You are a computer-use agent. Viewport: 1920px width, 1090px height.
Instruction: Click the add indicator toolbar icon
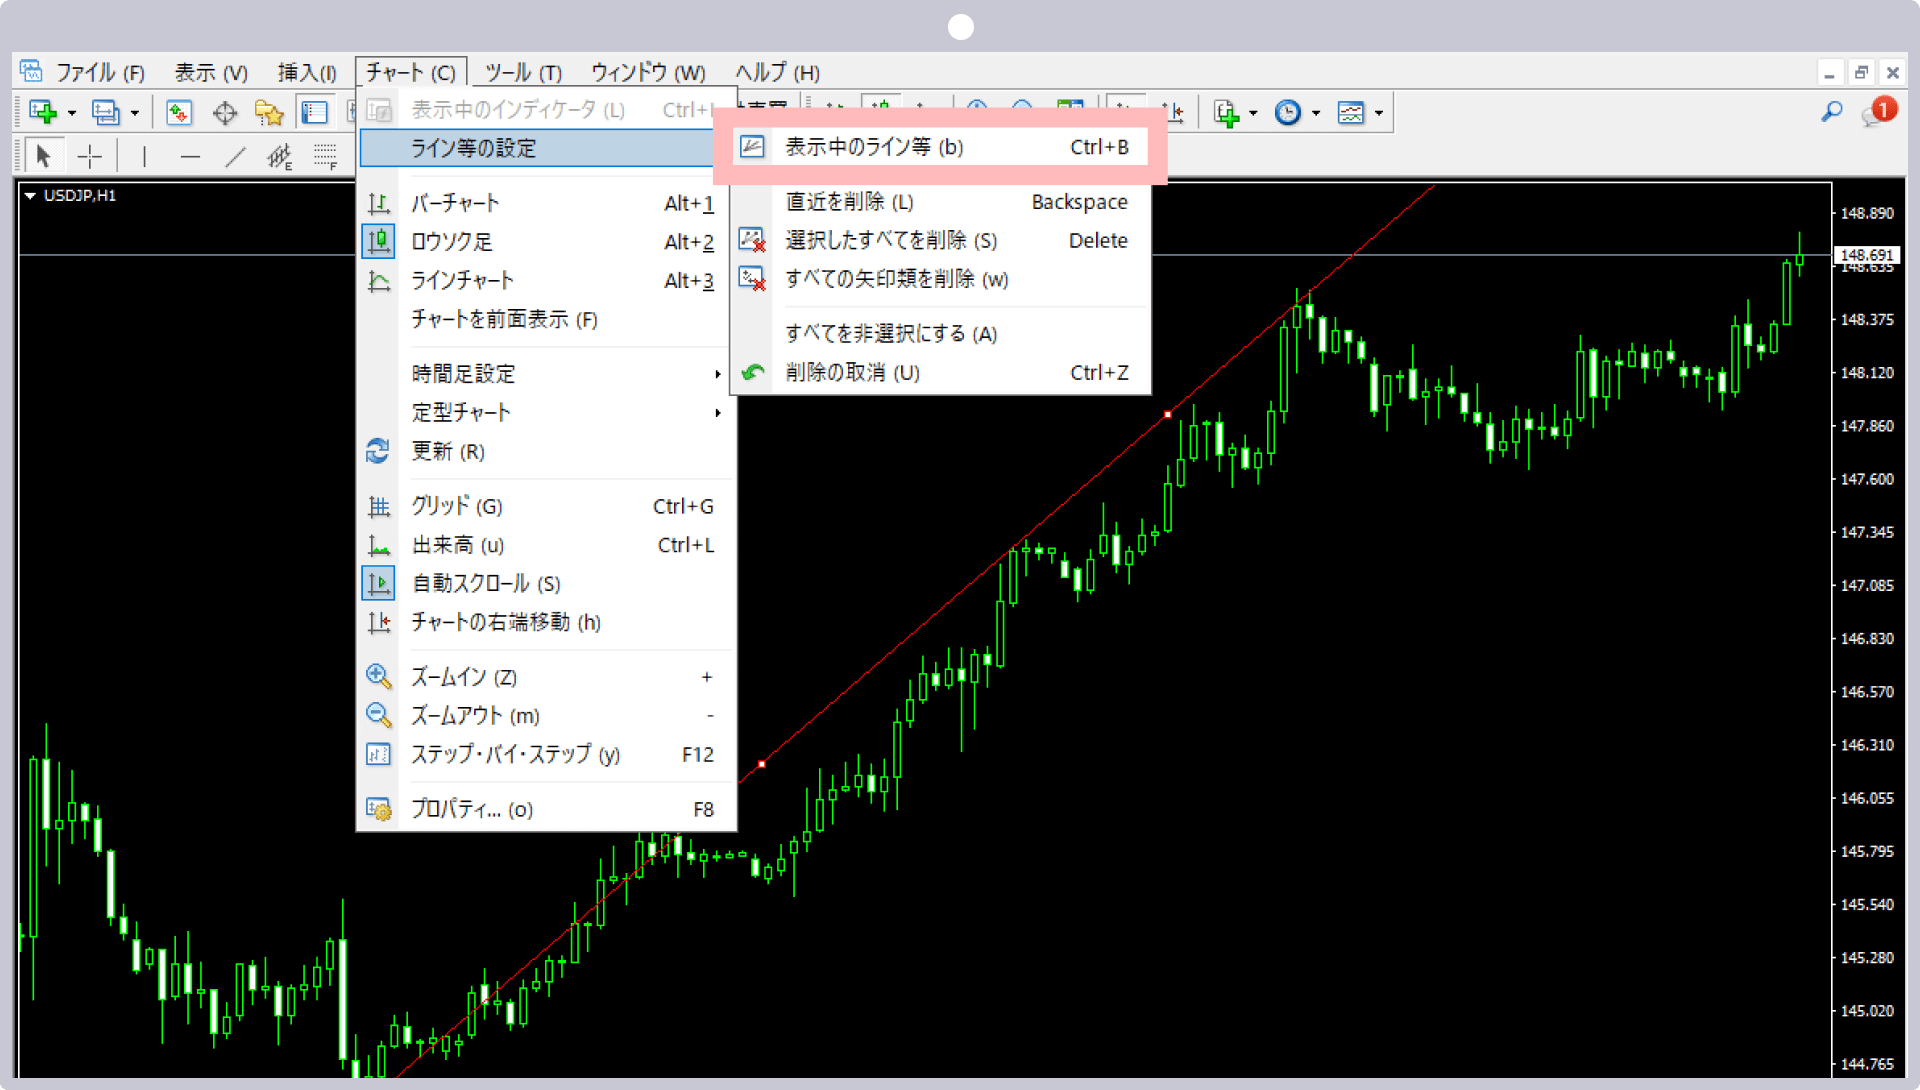click(1226, 112)
